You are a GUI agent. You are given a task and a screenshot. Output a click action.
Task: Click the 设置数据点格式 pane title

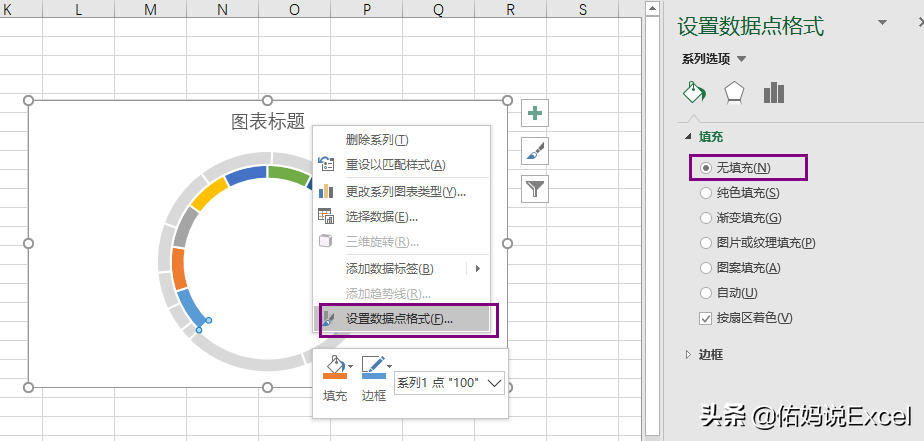click(x=751, y=27)
